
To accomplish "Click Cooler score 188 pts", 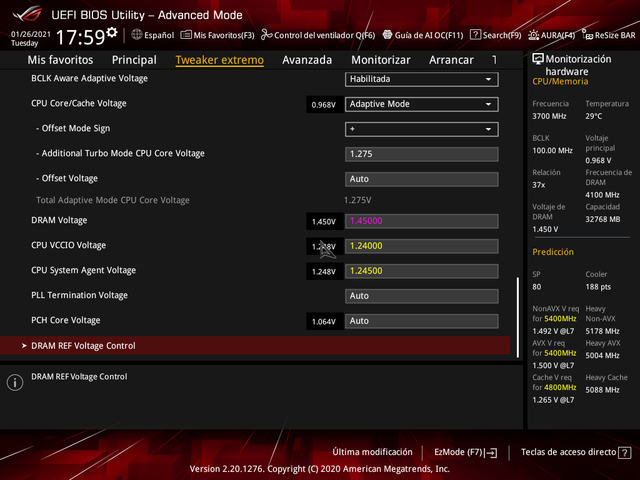I will (x=598, y=287).
